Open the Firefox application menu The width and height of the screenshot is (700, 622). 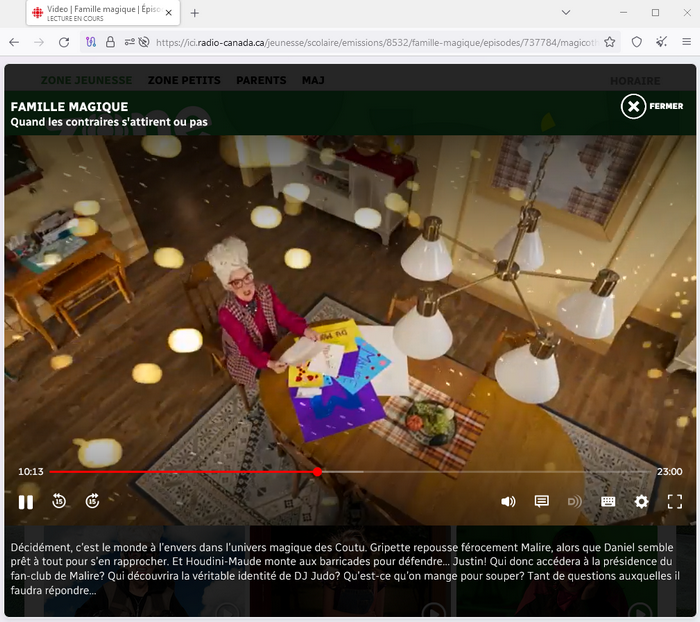pos(686,42)
